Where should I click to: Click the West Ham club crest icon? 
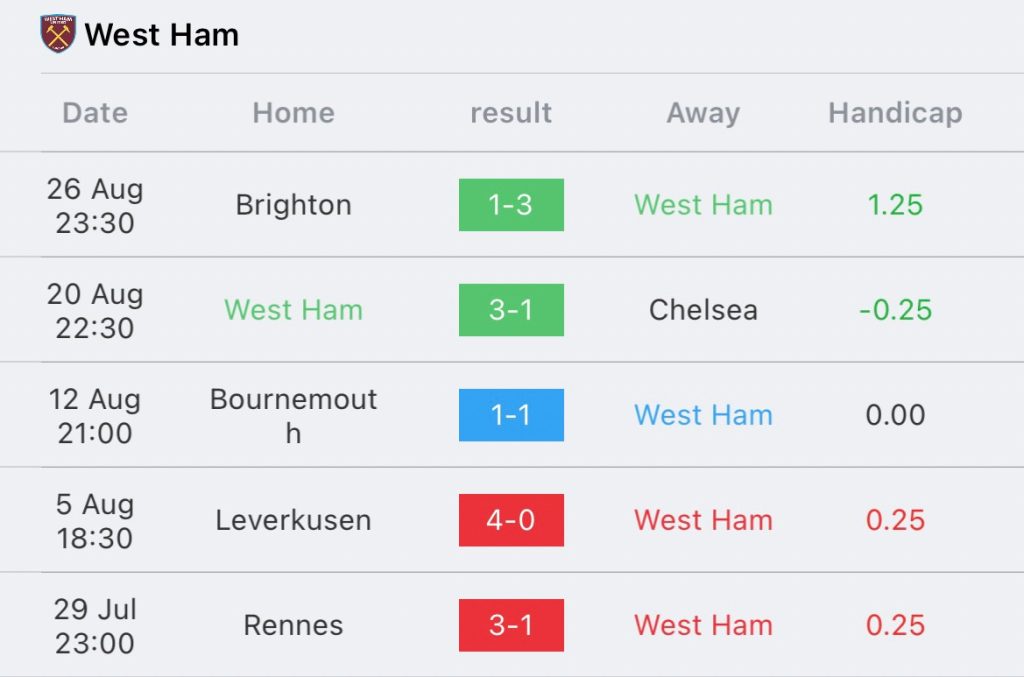coord(58,34)
